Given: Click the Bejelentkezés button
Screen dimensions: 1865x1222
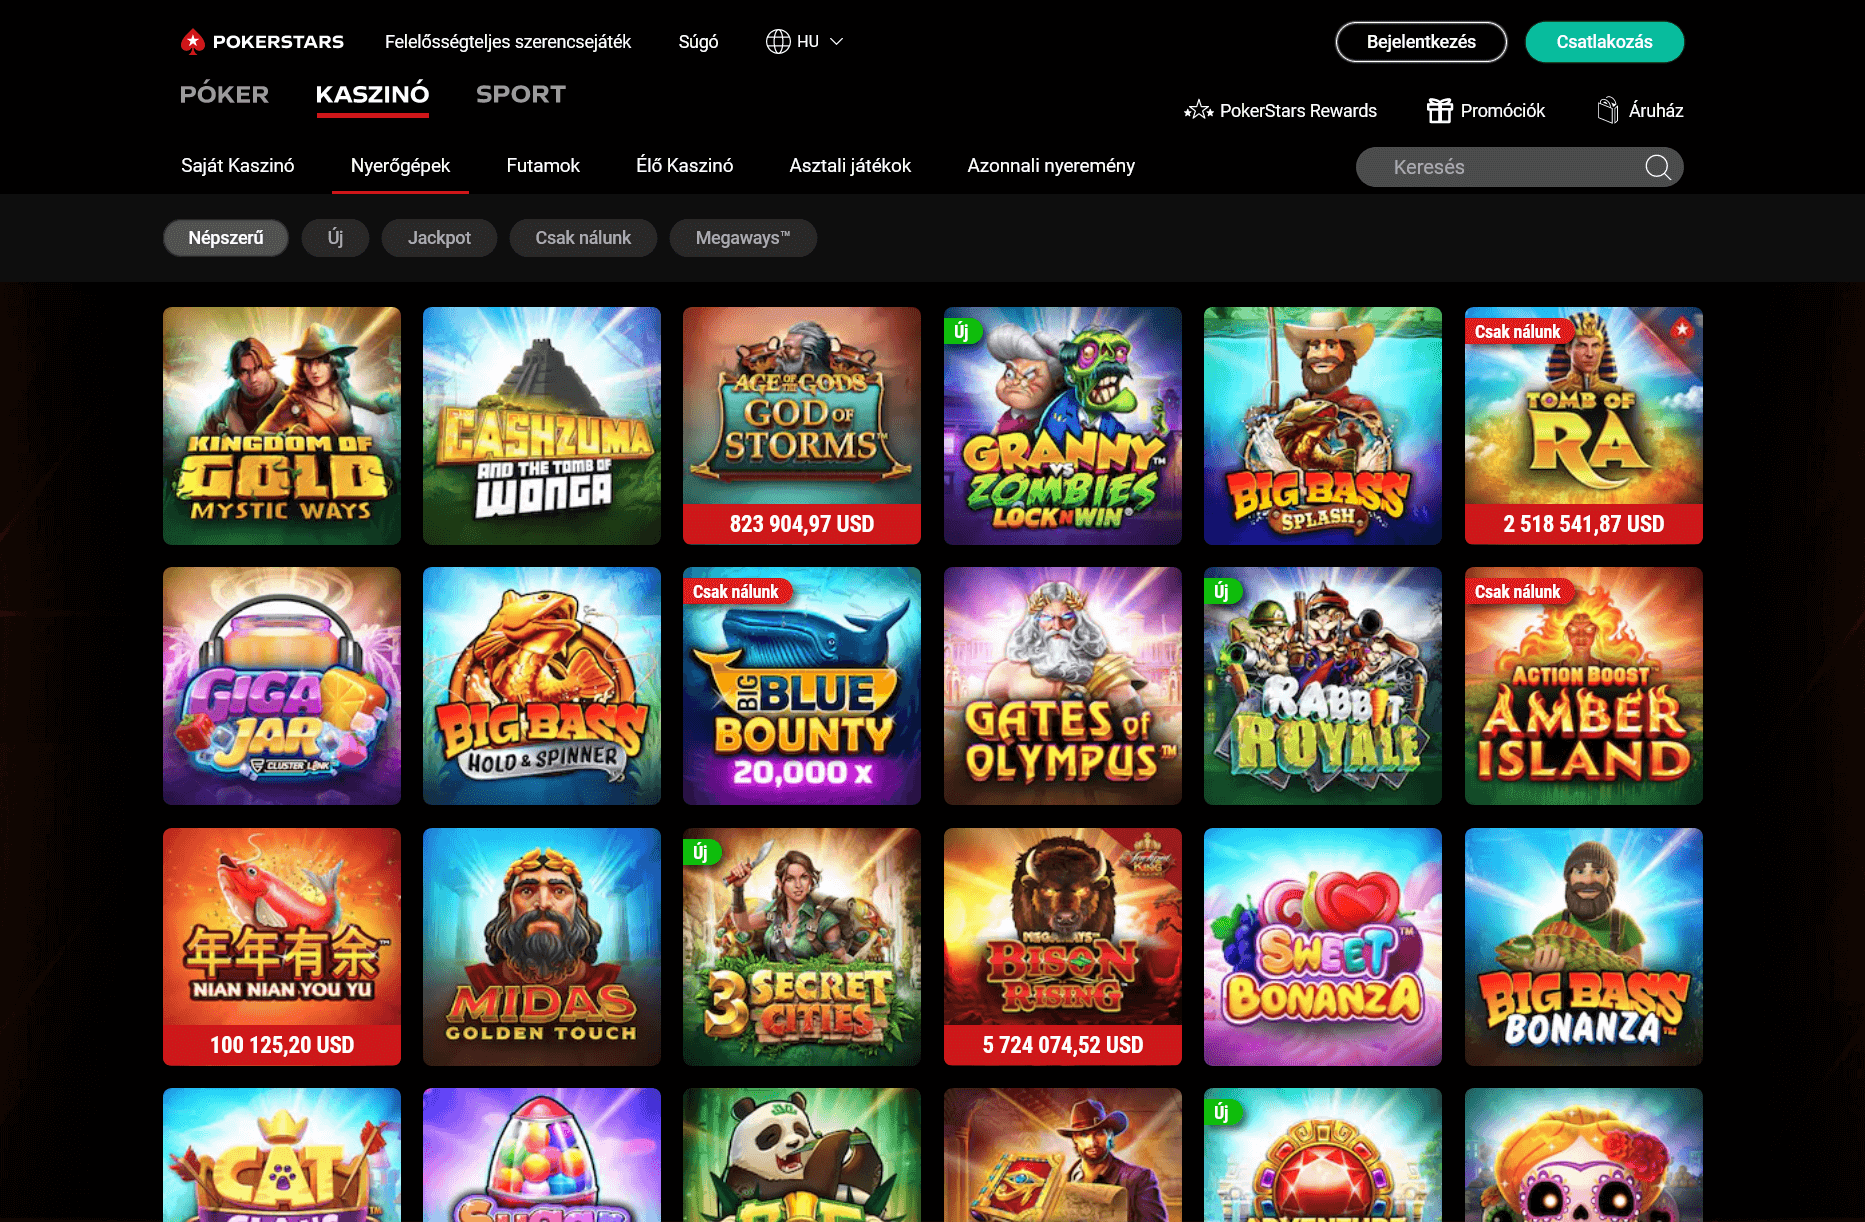Looking at the screenshot, I should (1421, 42).
